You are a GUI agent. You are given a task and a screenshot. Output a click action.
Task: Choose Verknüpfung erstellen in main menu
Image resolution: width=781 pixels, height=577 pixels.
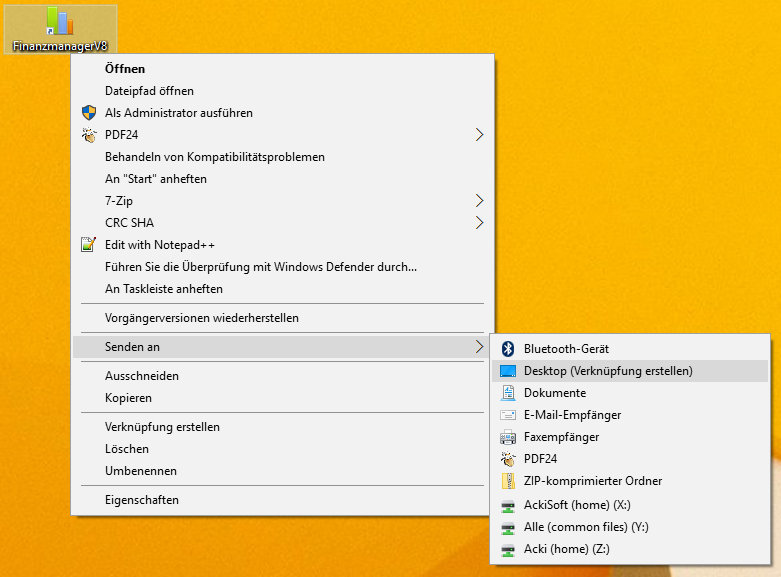pyautogui.click(x=282, y=427)
